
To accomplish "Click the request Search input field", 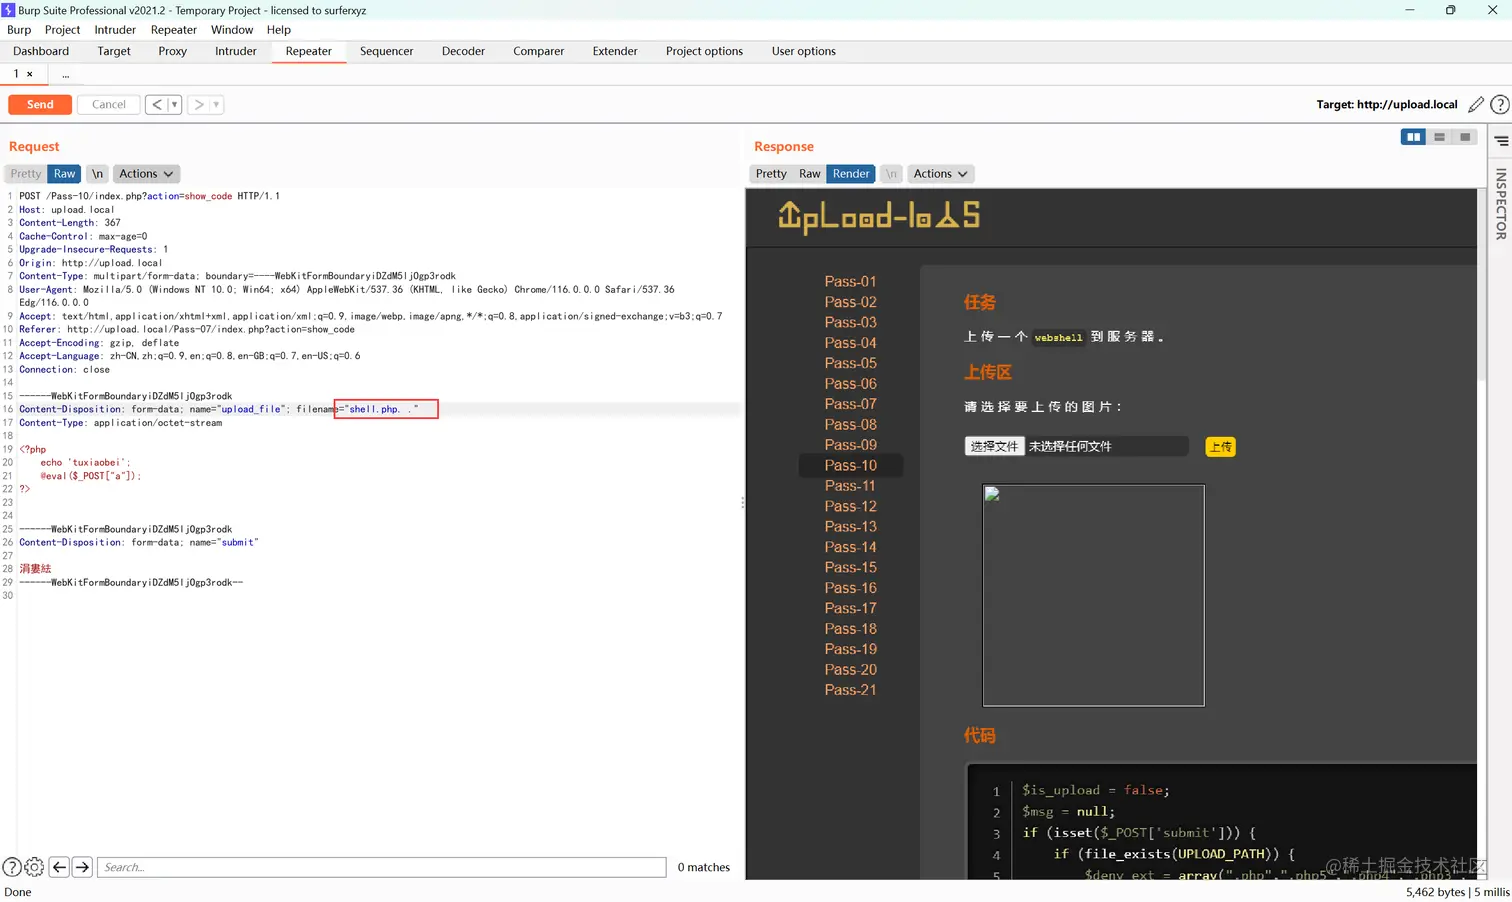I will point(382,867).
